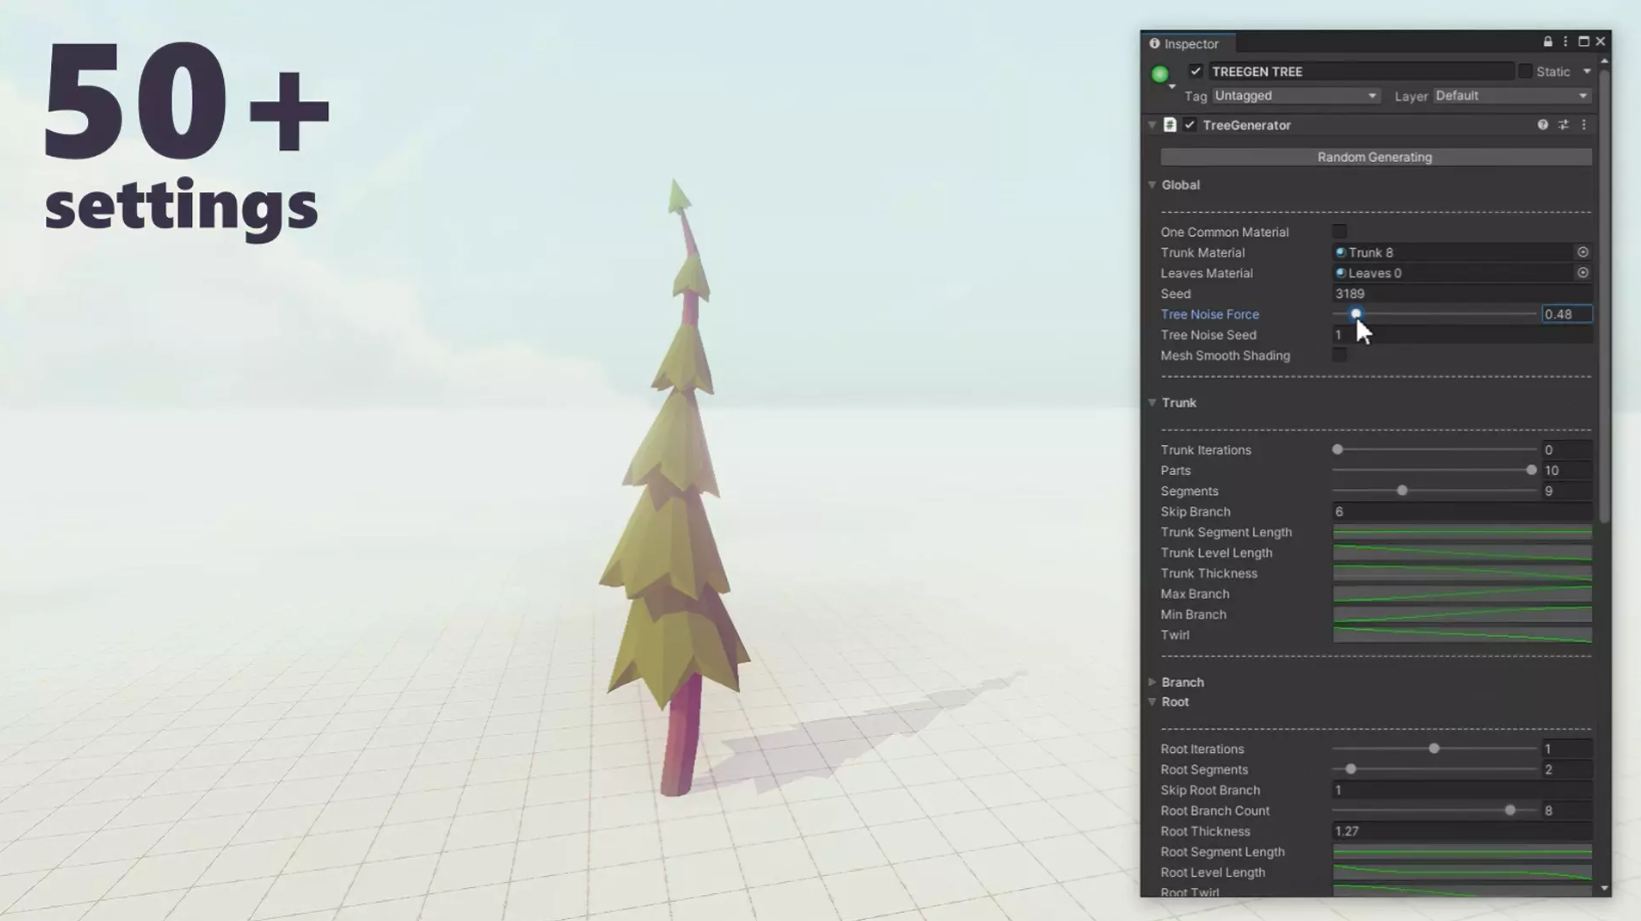
Task: Open the Root Segment Length curve
Action: click(1462, 852)
